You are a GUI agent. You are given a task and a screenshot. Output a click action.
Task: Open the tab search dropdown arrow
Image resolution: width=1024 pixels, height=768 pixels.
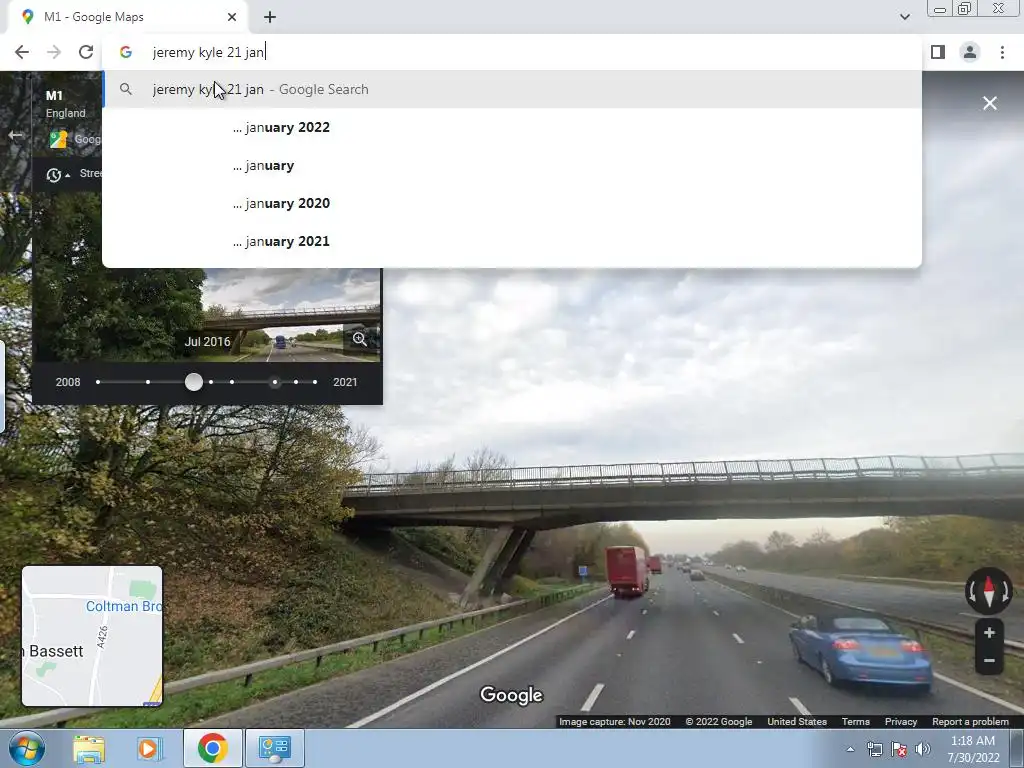(904, 17)
